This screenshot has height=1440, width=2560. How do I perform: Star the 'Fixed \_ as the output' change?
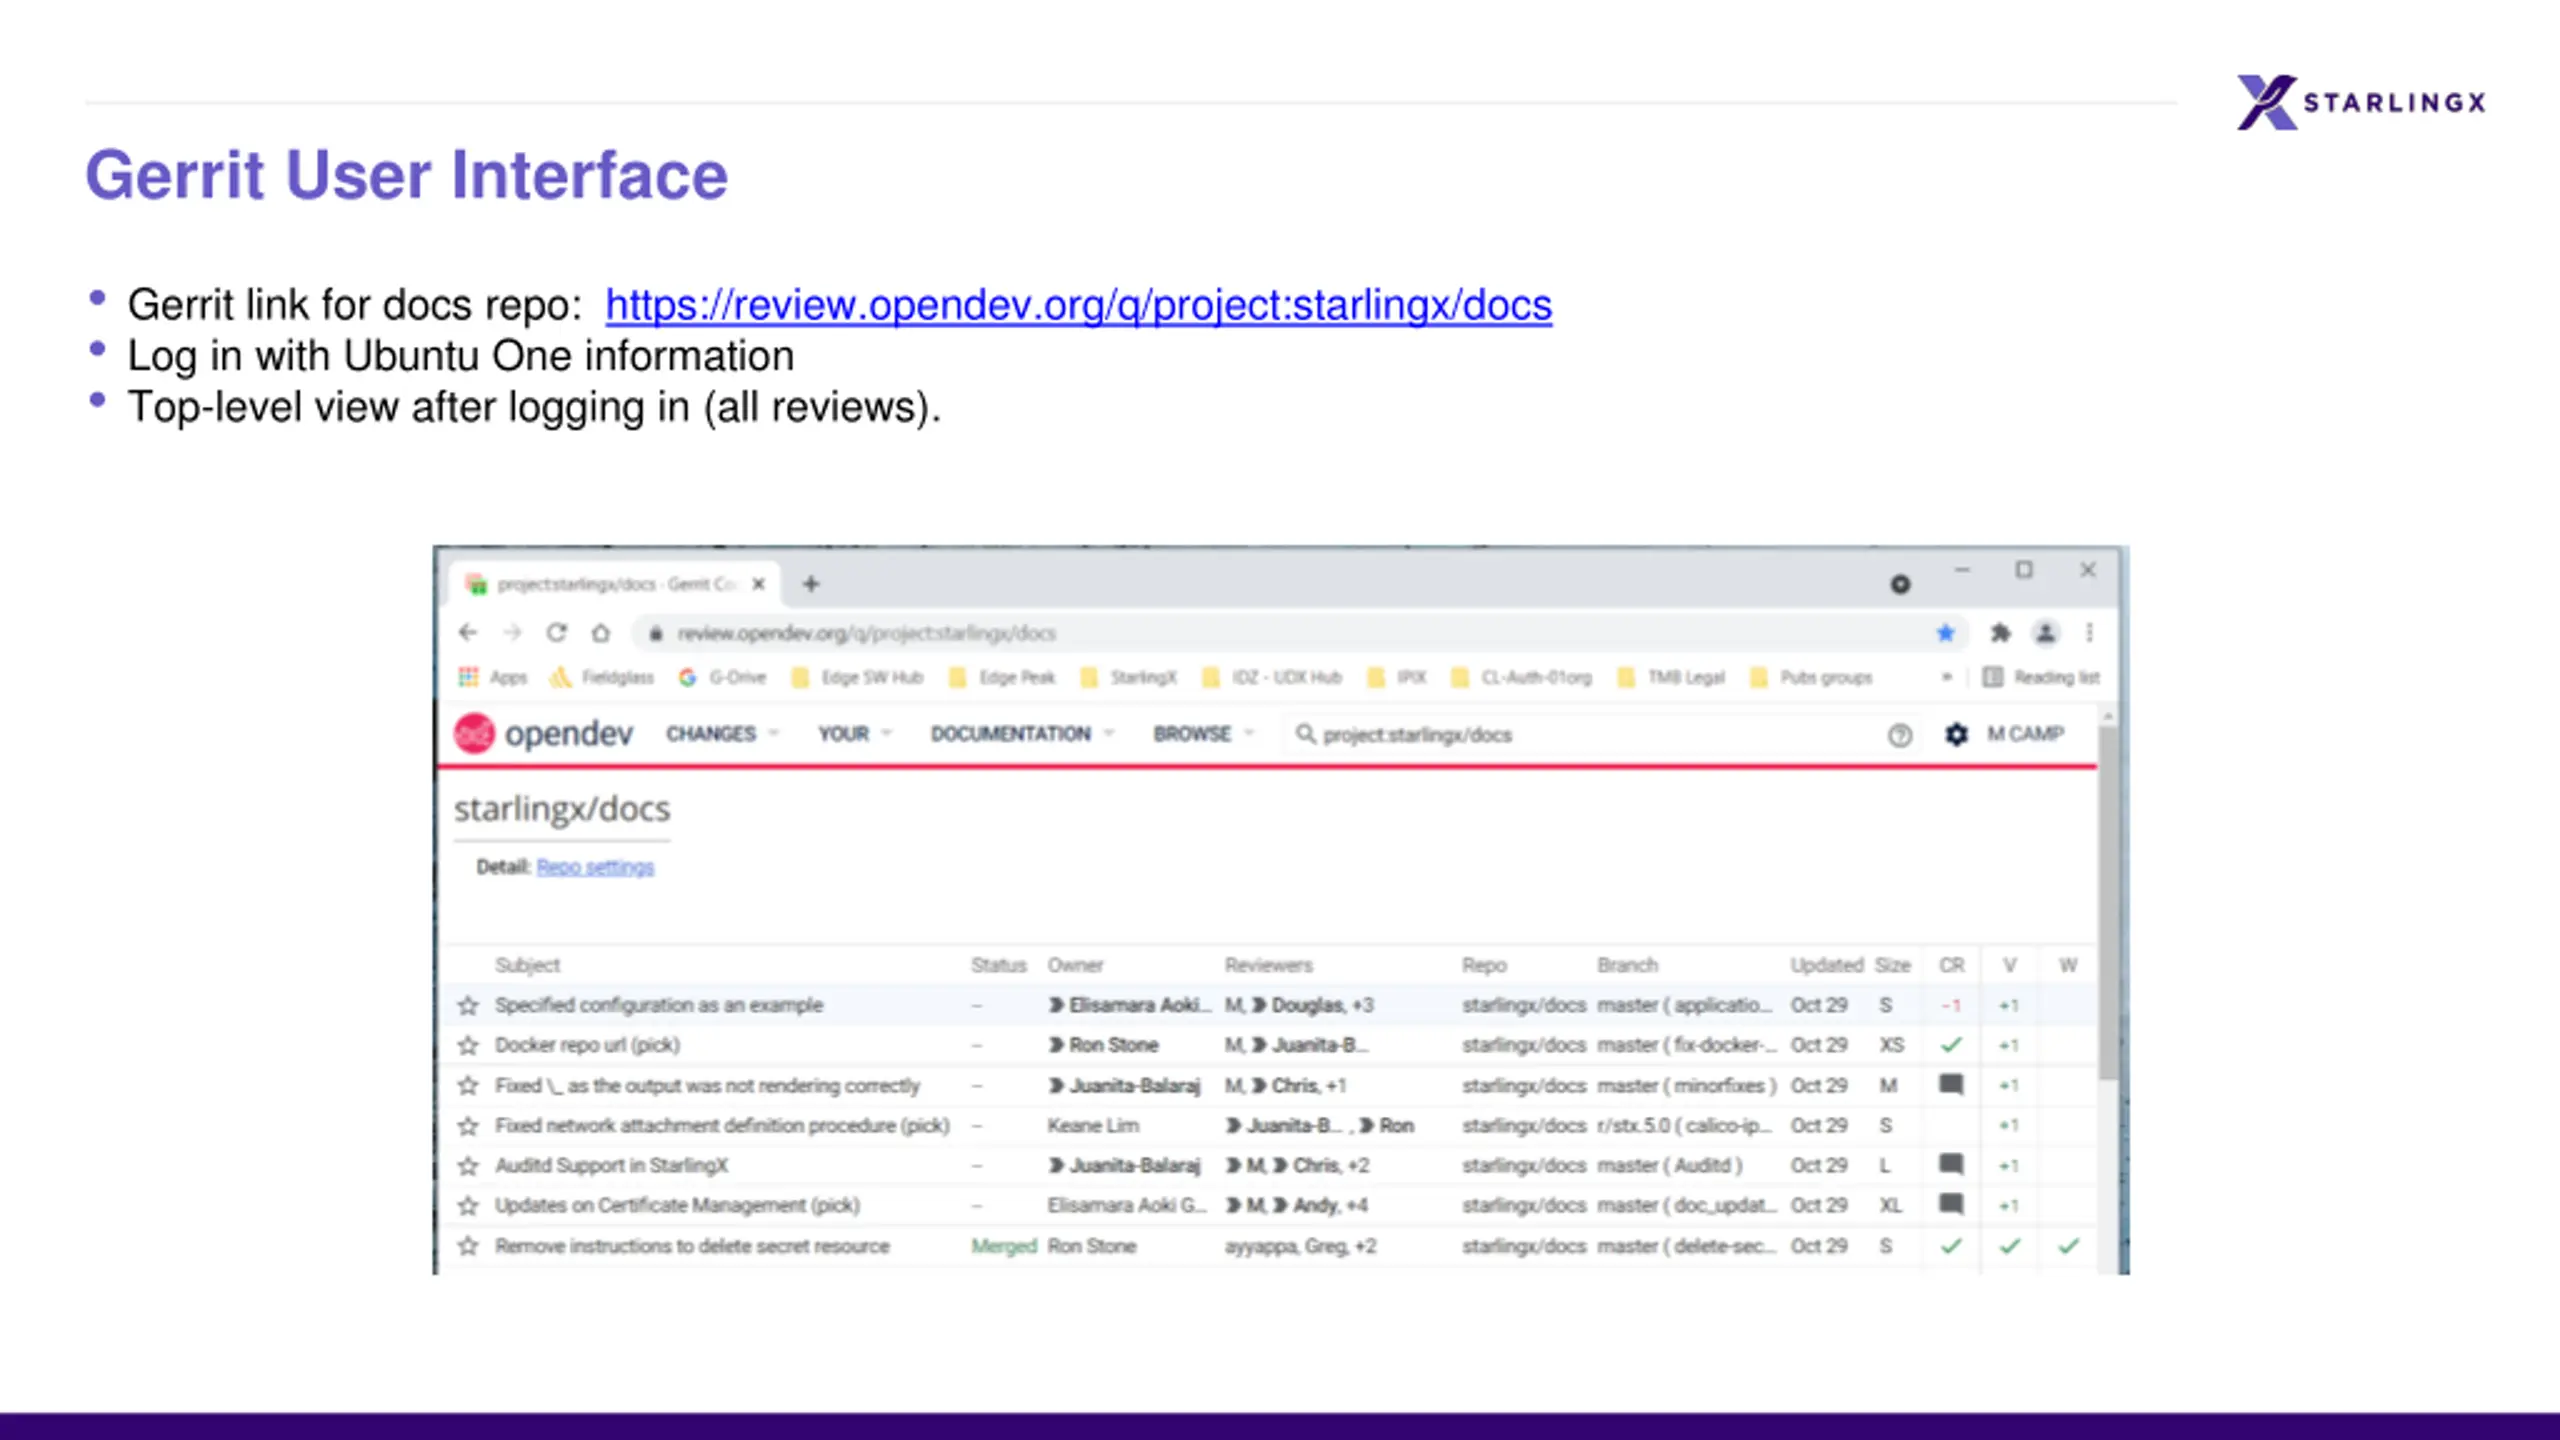467,1086
